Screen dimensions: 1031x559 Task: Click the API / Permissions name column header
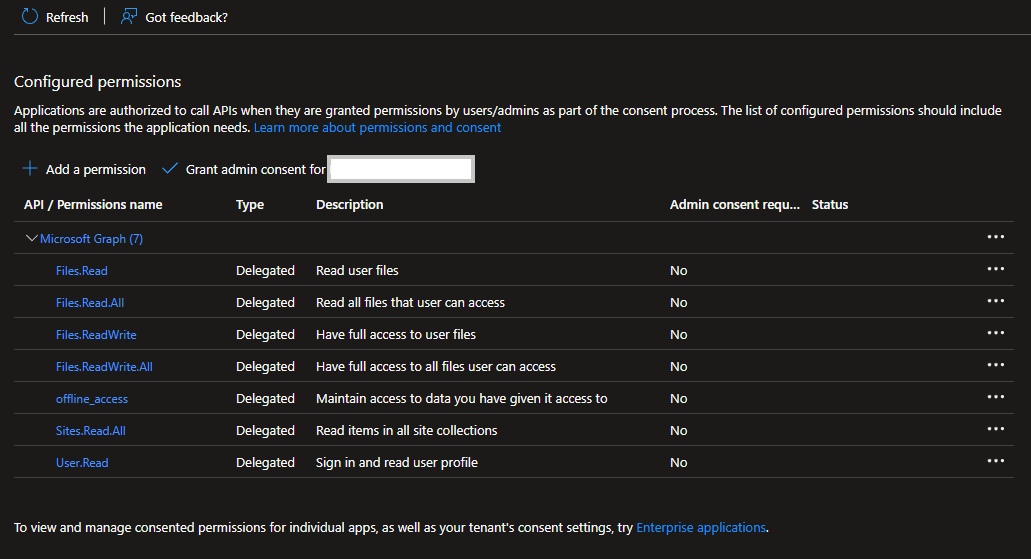[93, 205]
